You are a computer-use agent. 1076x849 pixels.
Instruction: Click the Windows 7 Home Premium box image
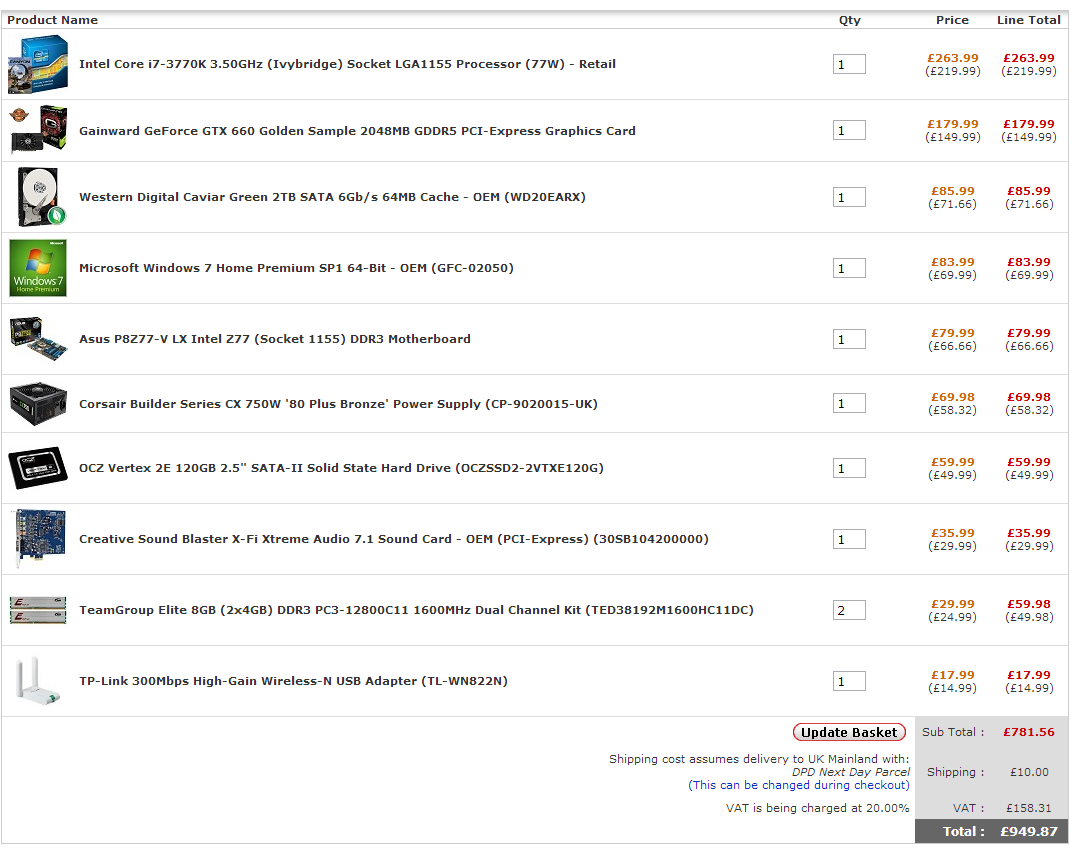click(38, 268)
